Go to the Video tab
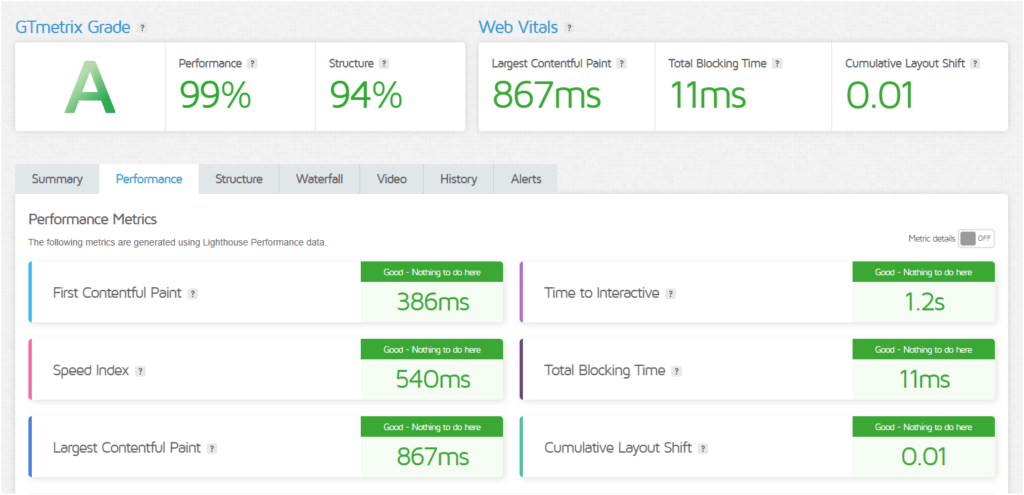The height and width of the screenshot is (495, 1024). point(392,179)
